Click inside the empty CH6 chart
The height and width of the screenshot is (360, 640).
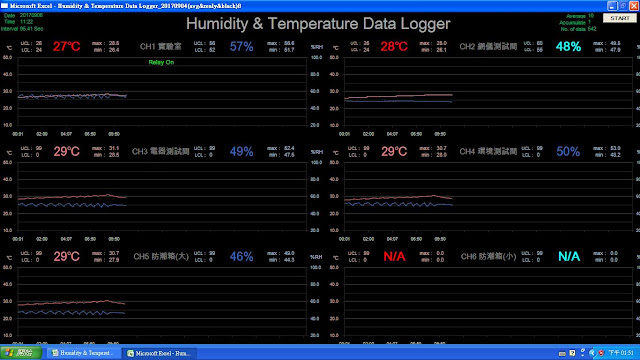pyautogui.click(x=489, y=301)
